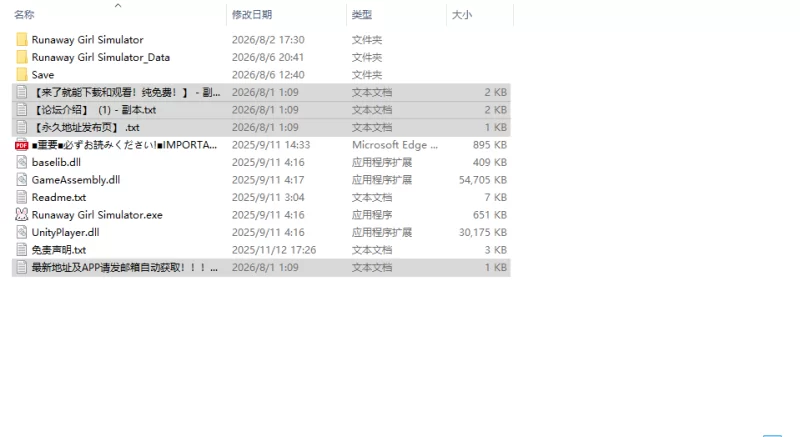Click the date 2025/11/12 17:26
This screenshot has height=437, width=800.
click(x=274, y=250)
